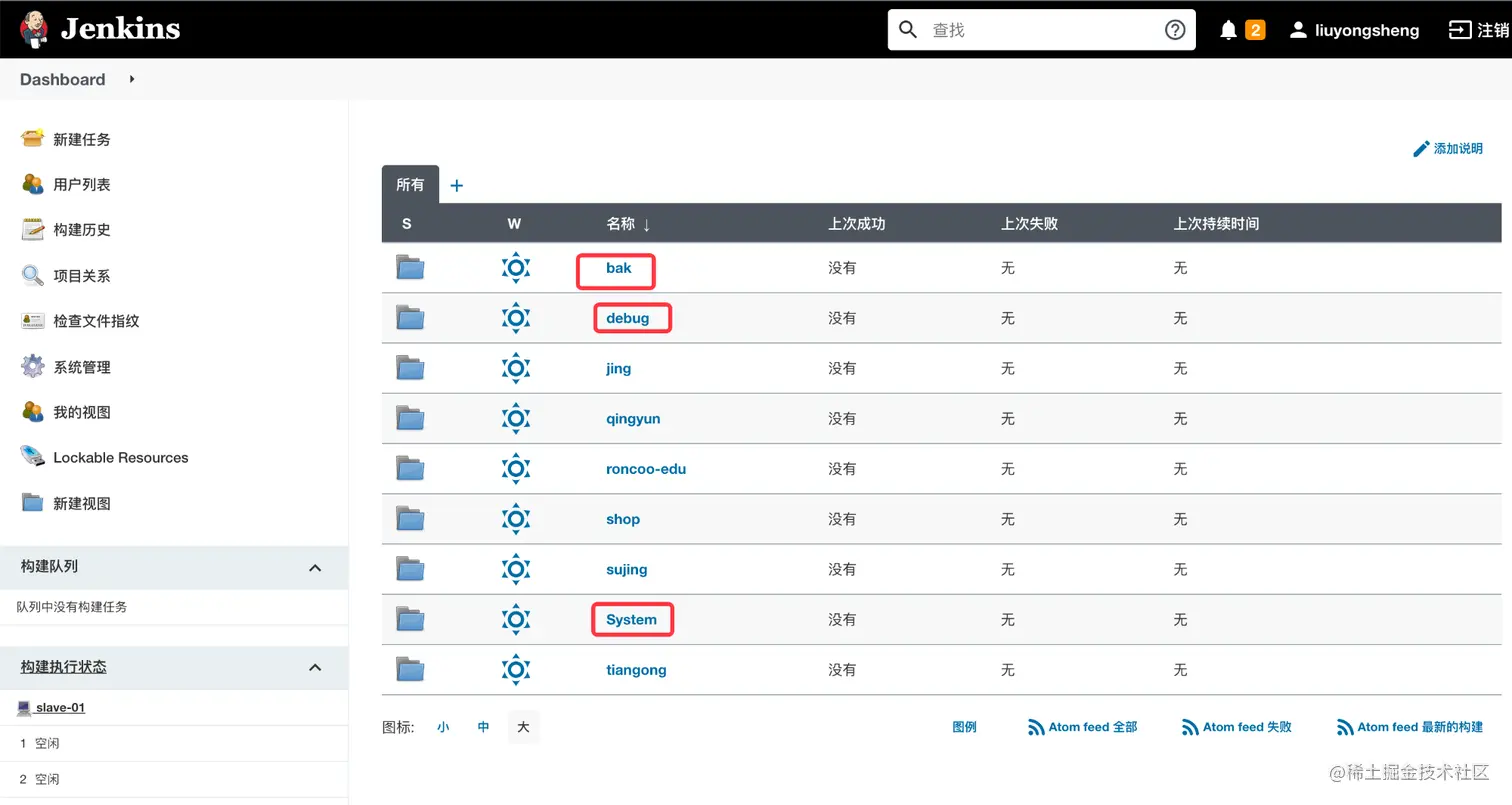Viewport: 1512px width, 805px height.
Task: Collapse the 构建队列 panel
Action: tap(315, 567)
